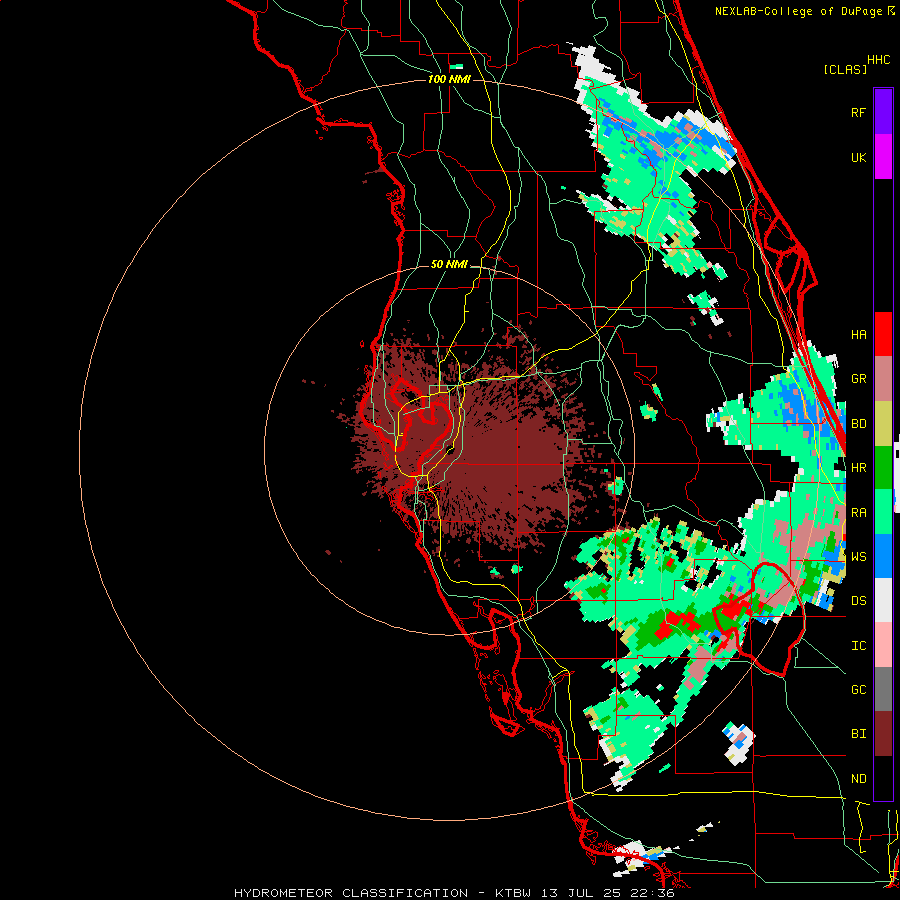
Task: Click the GC legend label
Action: click(x=858, y=690)
